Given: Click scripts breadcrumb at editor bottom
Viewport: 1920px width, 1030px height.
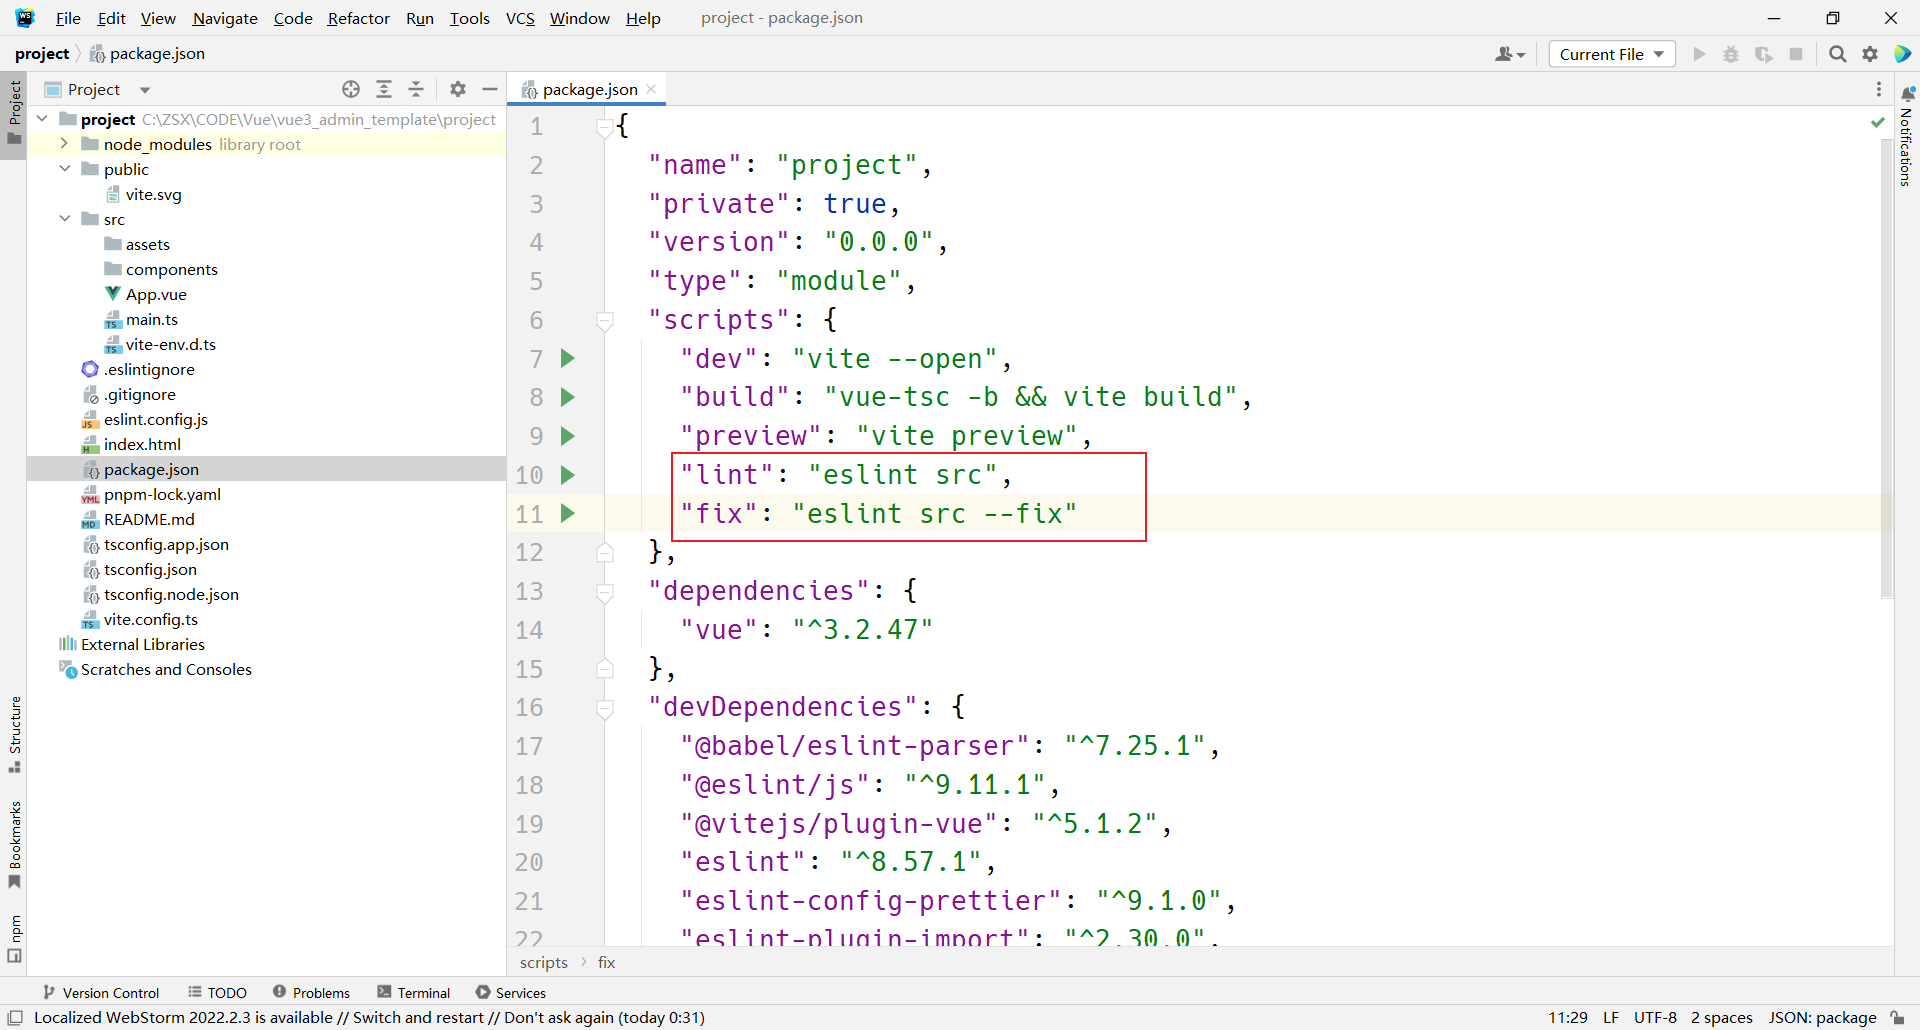Looking at the screenshot, I should pyautogui.click(x=544, y=962).
